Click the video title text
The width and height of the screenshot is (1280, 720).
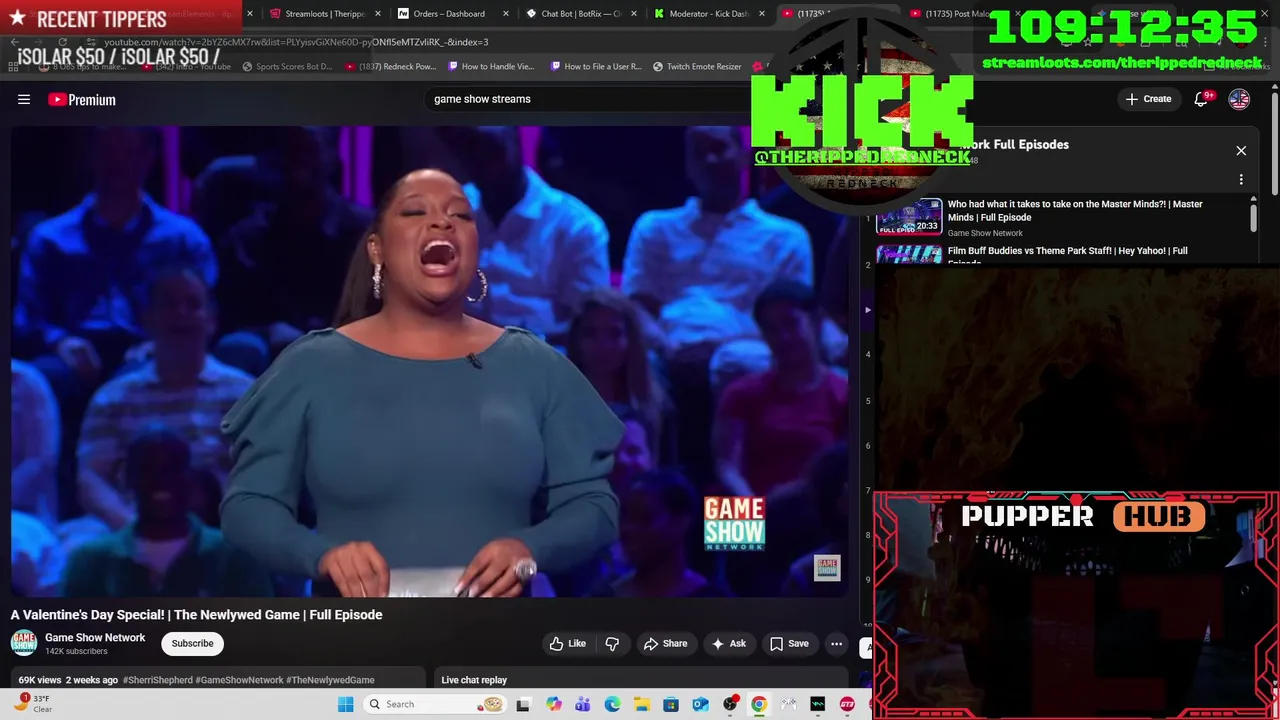click(x=197, y=615)
